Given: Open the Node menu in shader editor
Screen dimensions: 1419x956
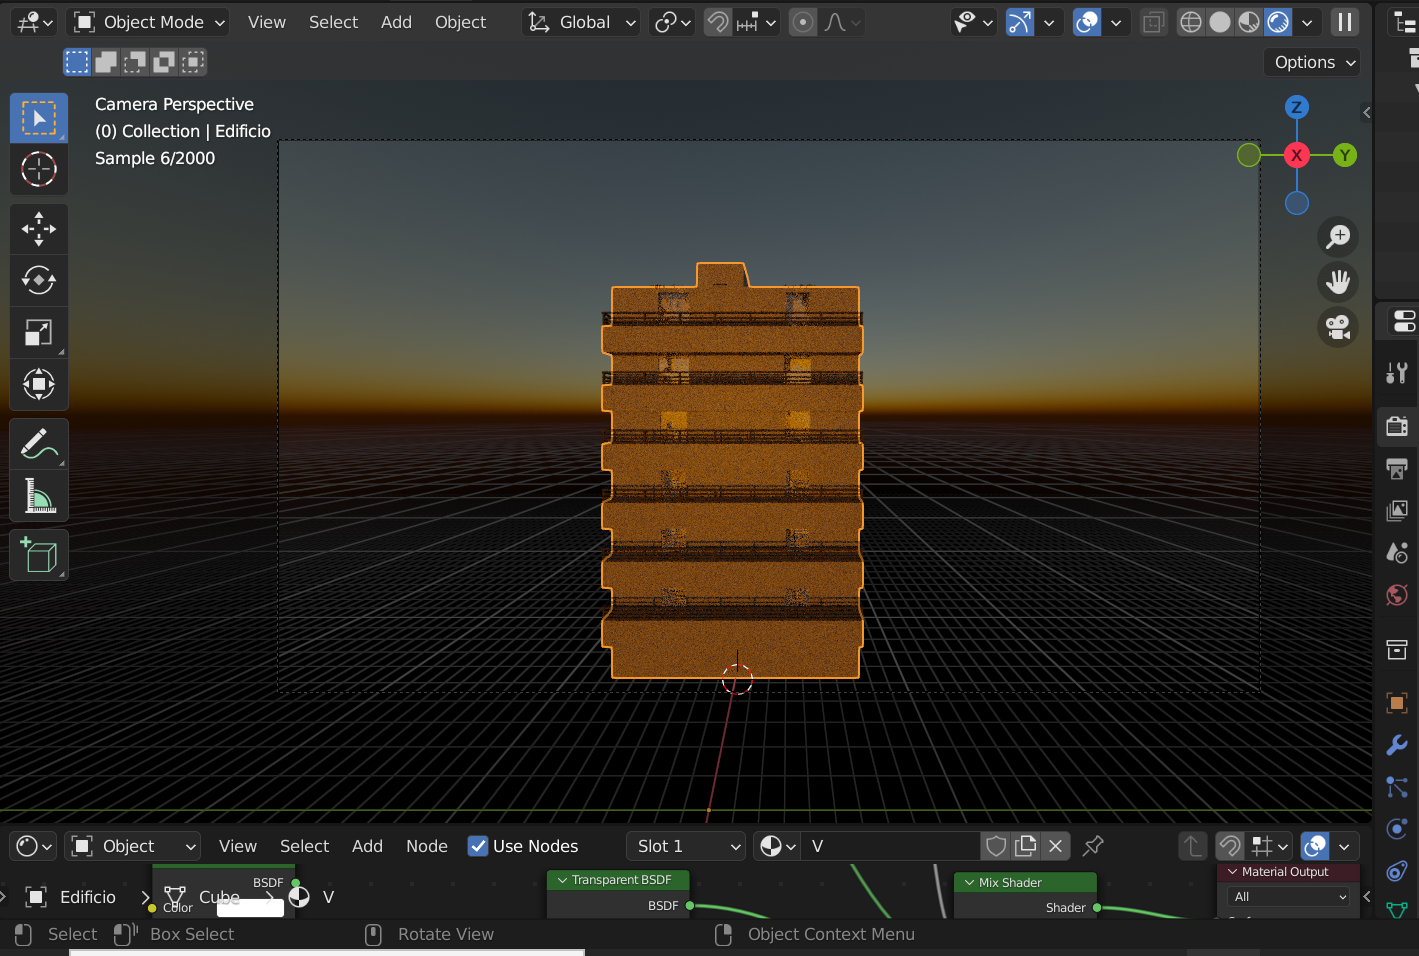Looking at the screenshot, I should coord(426,846).
